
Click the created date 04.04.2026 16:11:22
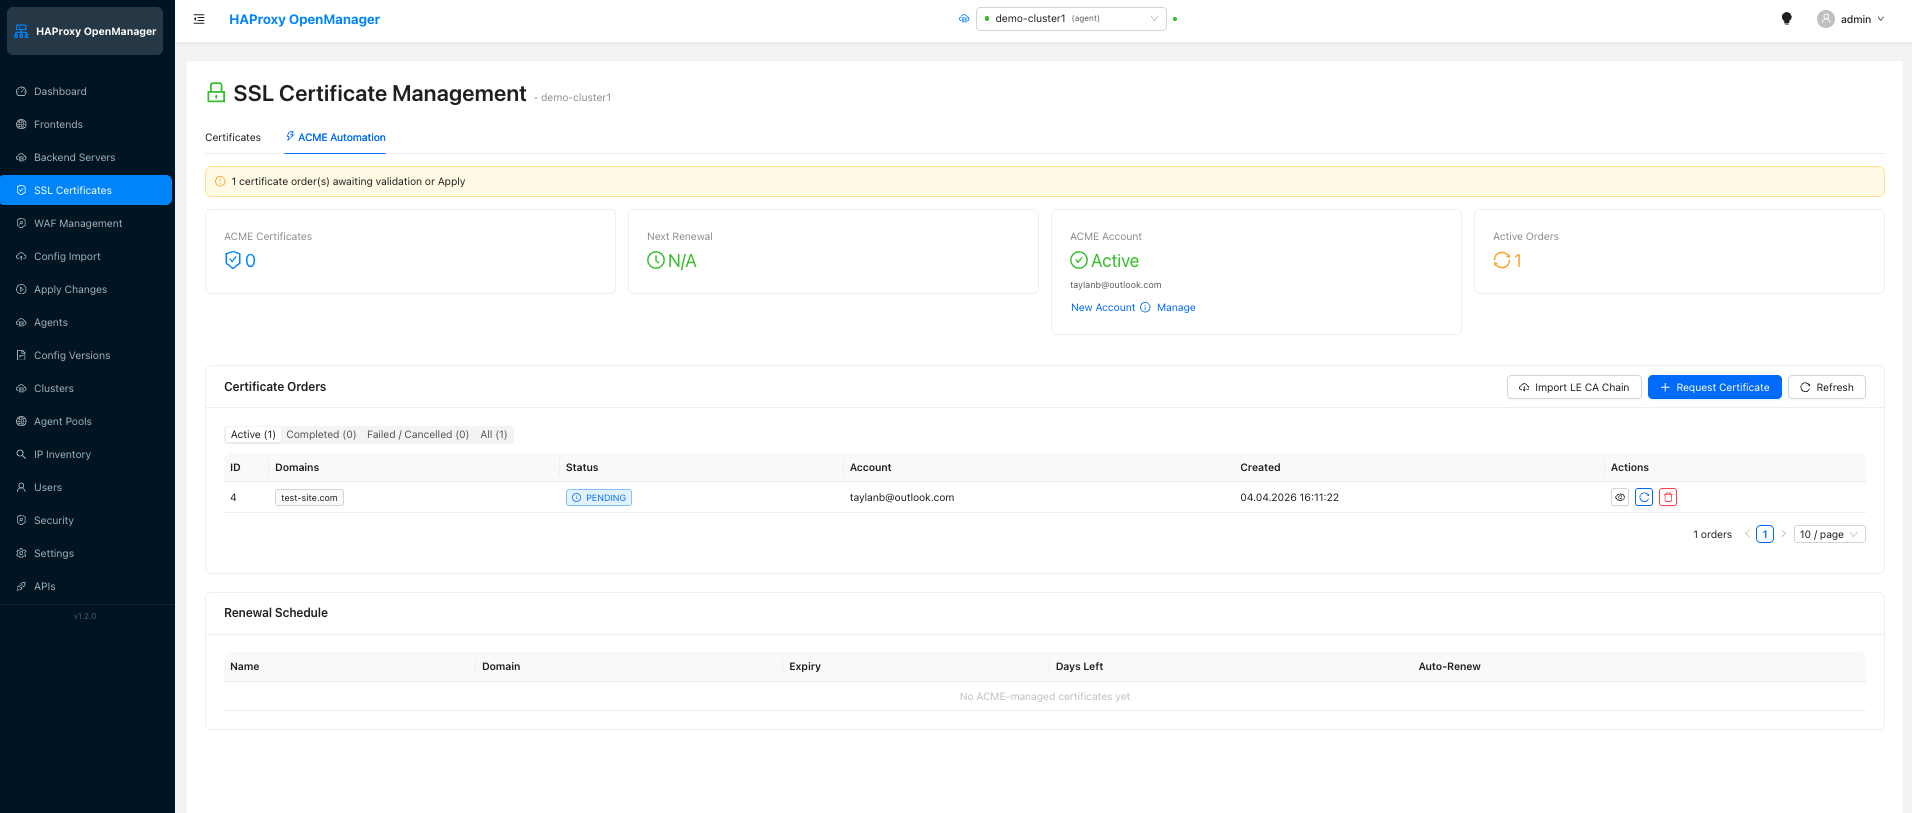click(x=1289, y=497)
